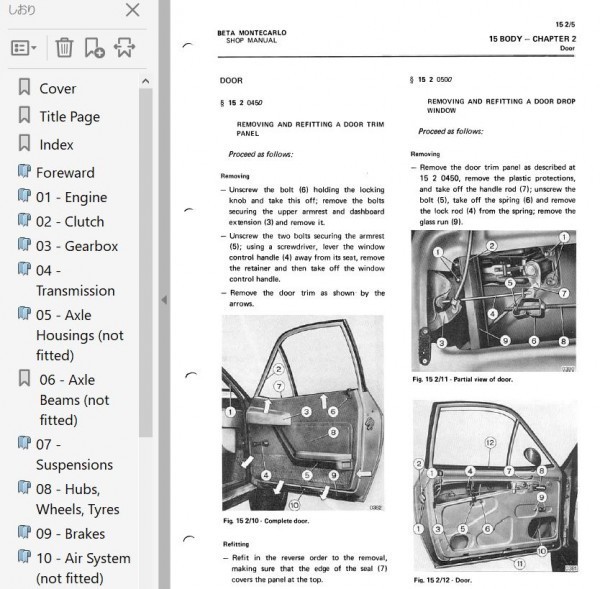Viewport: 600px width, 589px height.
Task: Click the blue bookmark icon beside 09 - Brakes
Action: pos(24,532)
